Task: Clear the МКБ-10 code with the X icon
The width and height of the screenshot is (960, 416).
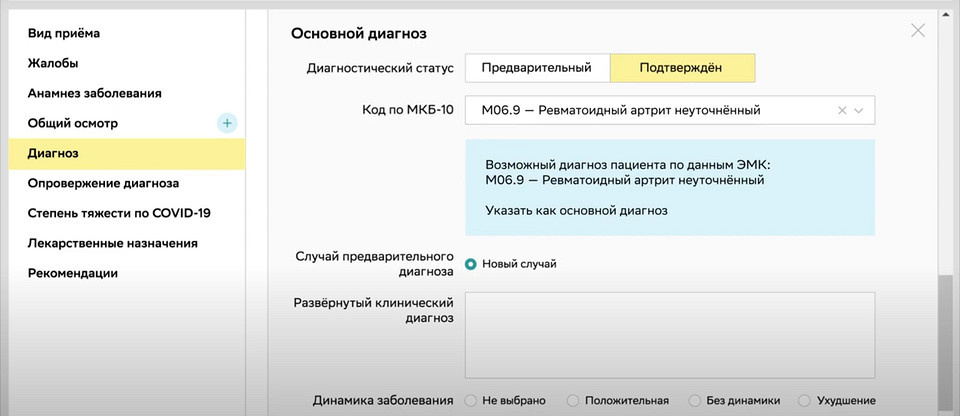Action: point(842,111)
